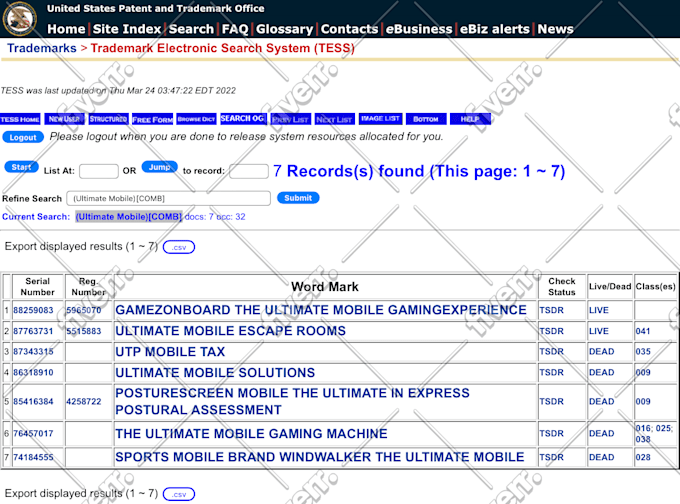Image resolution: width=680 pixels, height=504 pixels.
Task: Open SPORTS MOBILE BRAND WINDWALKER word mark
Action: (320, 457)
